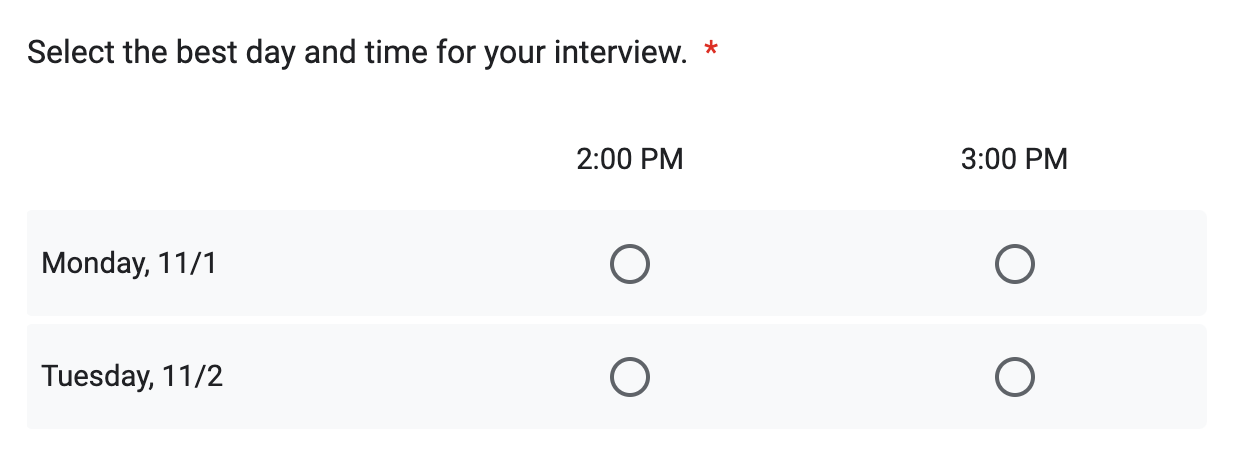Click the red required asterisk
The width and height of the screenshot is (1242, 476).
711,51
